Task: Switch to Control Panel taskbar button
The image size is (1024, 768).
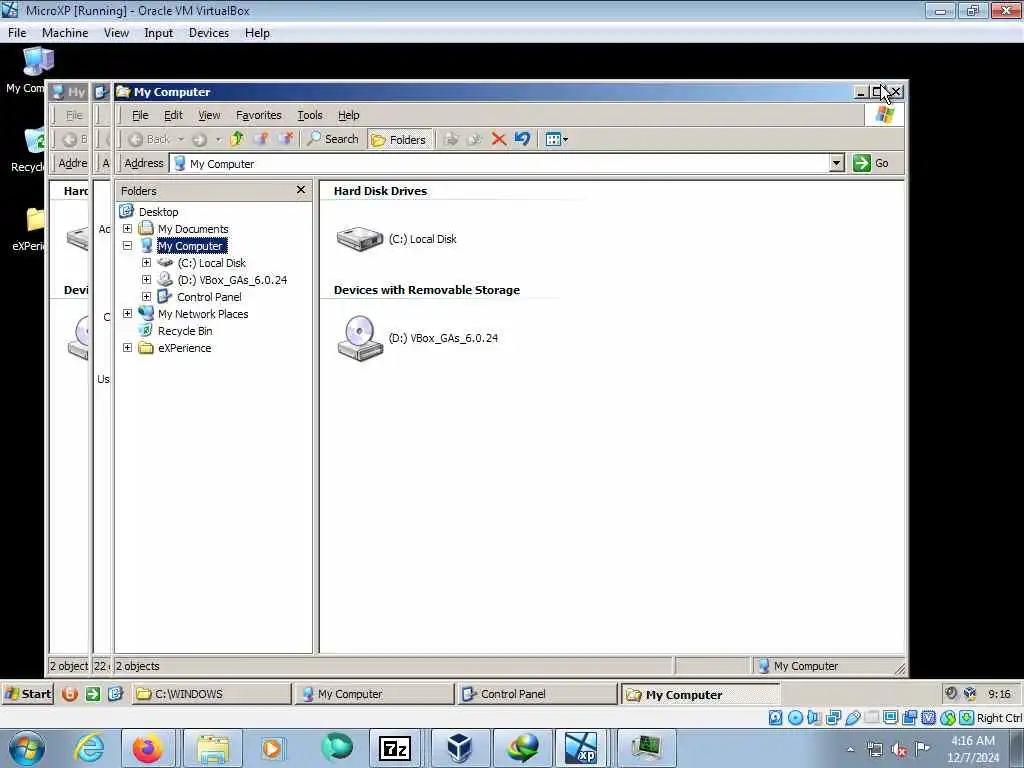Action: (x=537, y=694)
